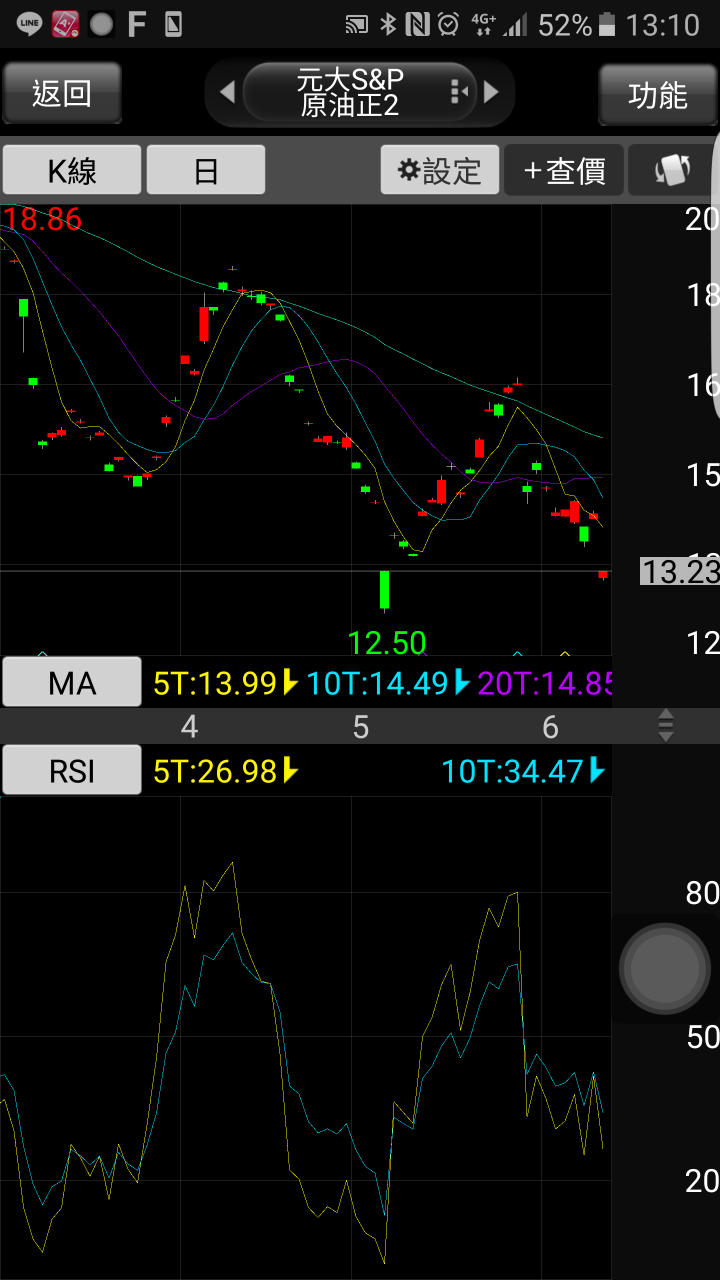Viewport: 720px width, 1280px height.
Task: Tap the +查價 price lookup button
Action: (564, 170)
